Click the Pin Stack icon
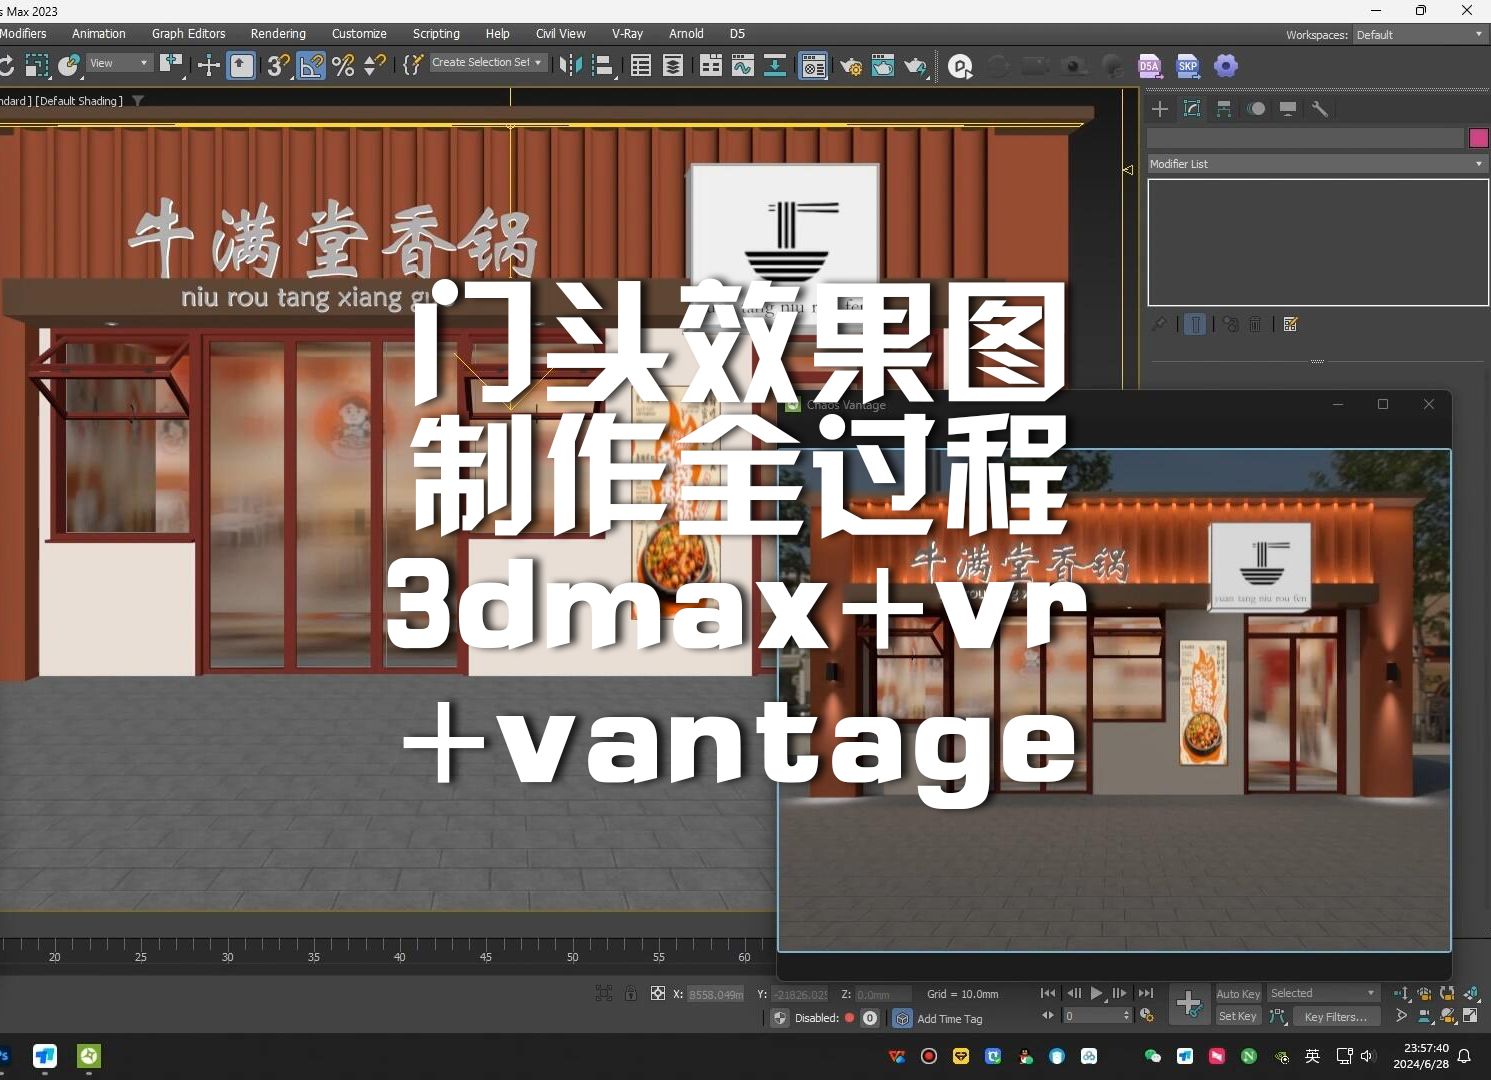This screenshot has height=1080, width=1491. tap(1160, 324)
